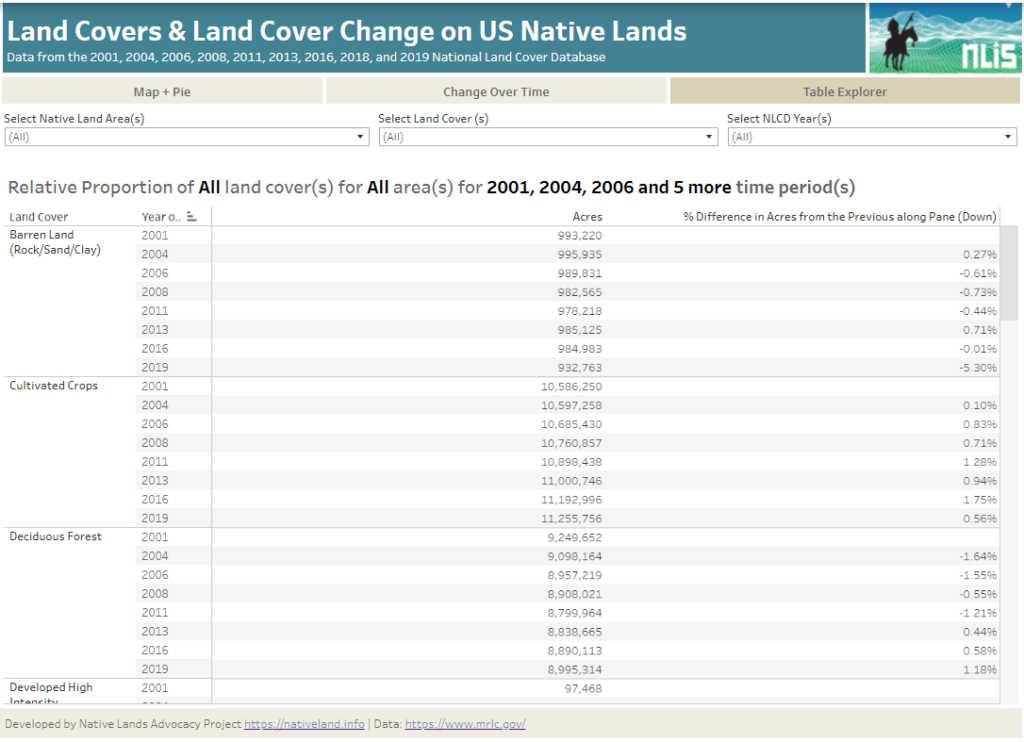Click the 0.27% difference value

click(980, 255)
